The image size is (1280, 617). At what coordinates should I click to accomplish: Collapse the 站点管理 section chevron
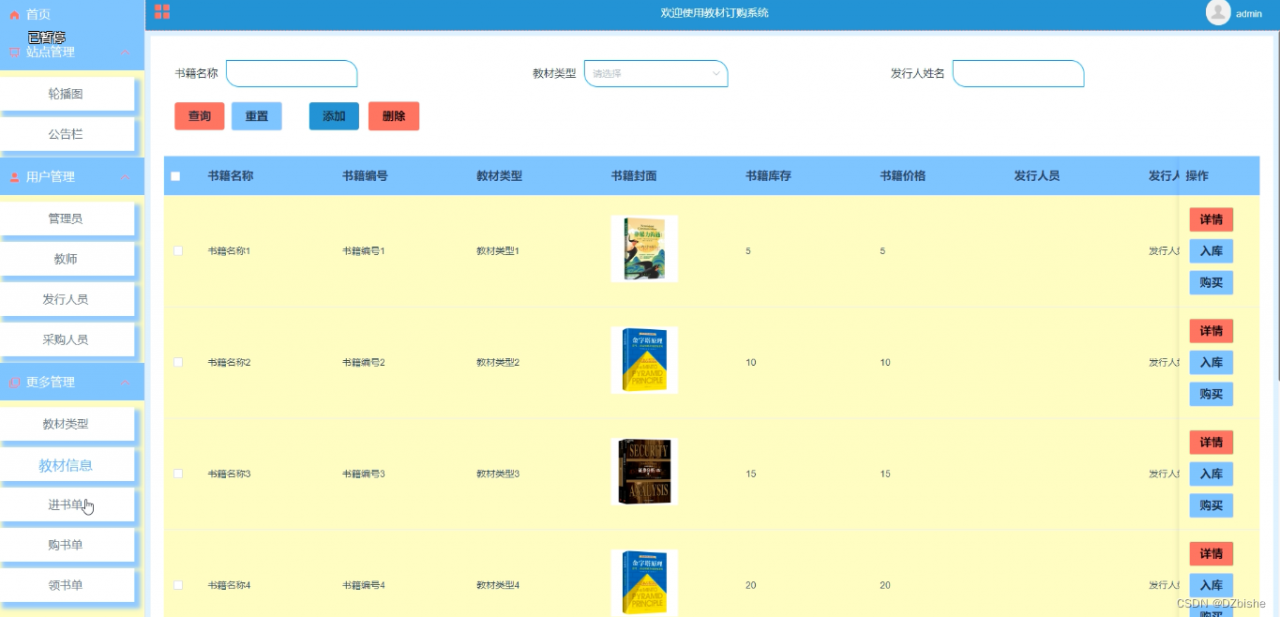[x=124, y=52]
